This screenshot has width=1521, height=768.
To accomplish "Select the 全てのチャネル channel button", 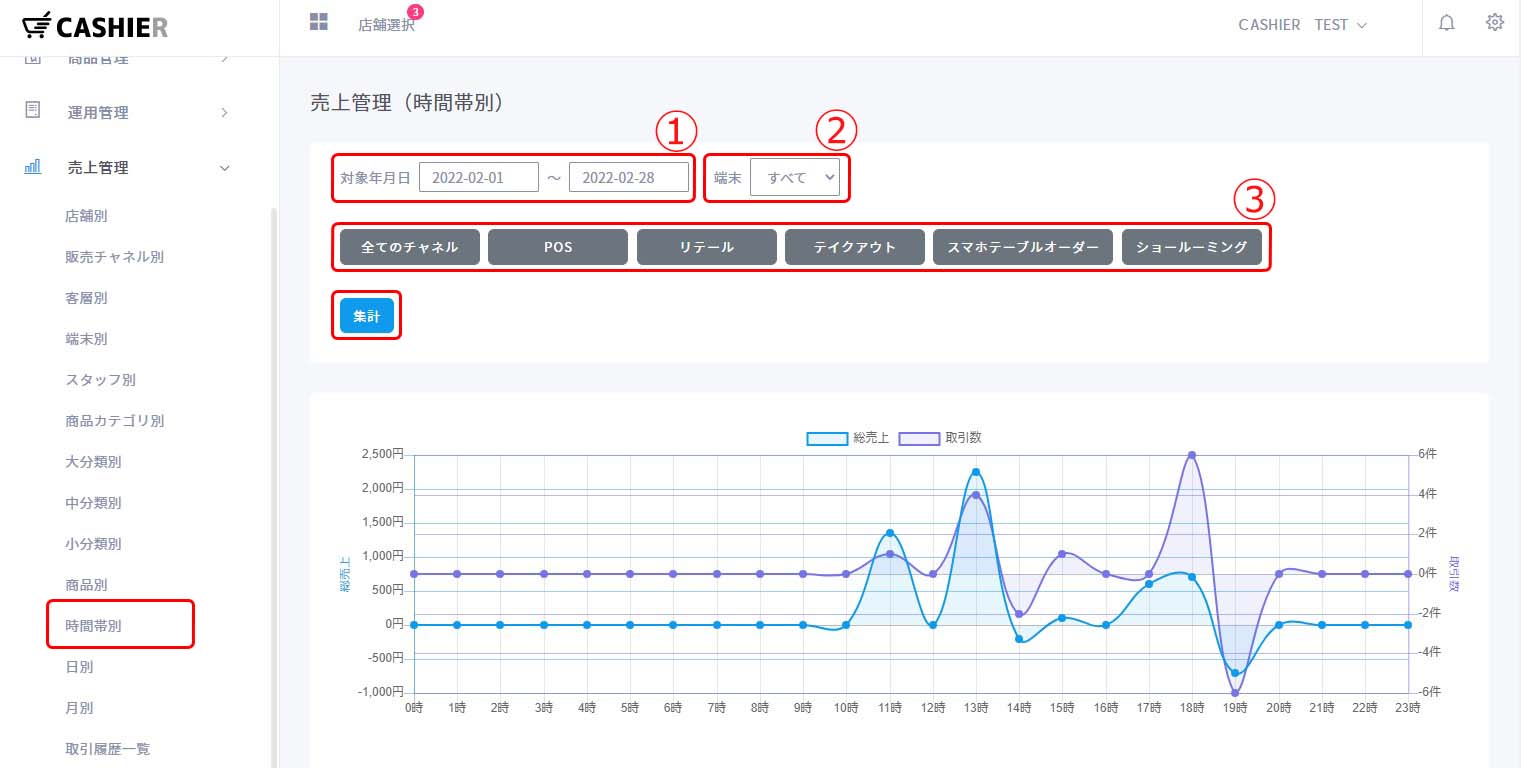I will (410, 247).
